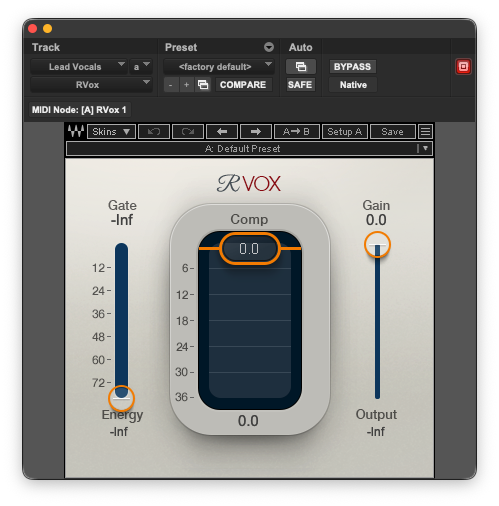This screenshot has height=506, width=499.
Task: Select previous preset with minus button
Action: [x=171, y=85]
